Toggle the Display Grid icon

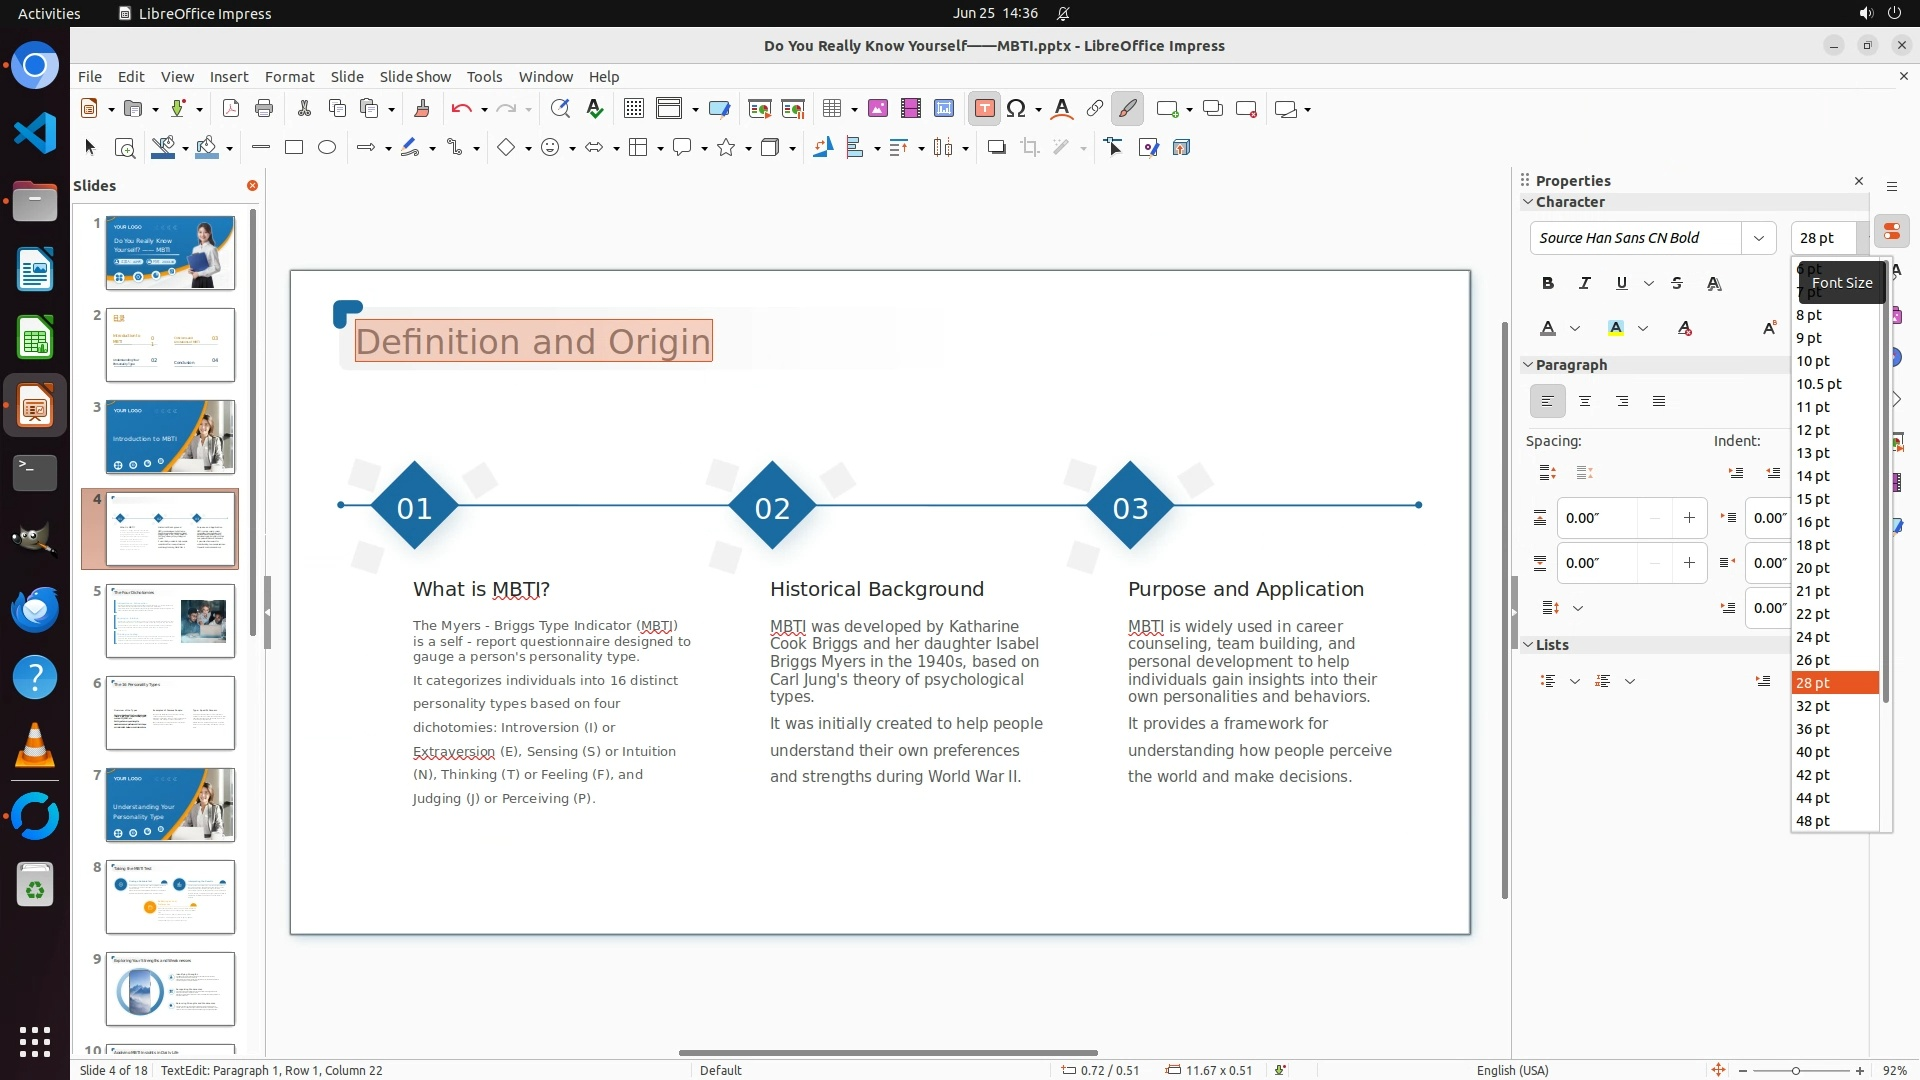(634, 109)
